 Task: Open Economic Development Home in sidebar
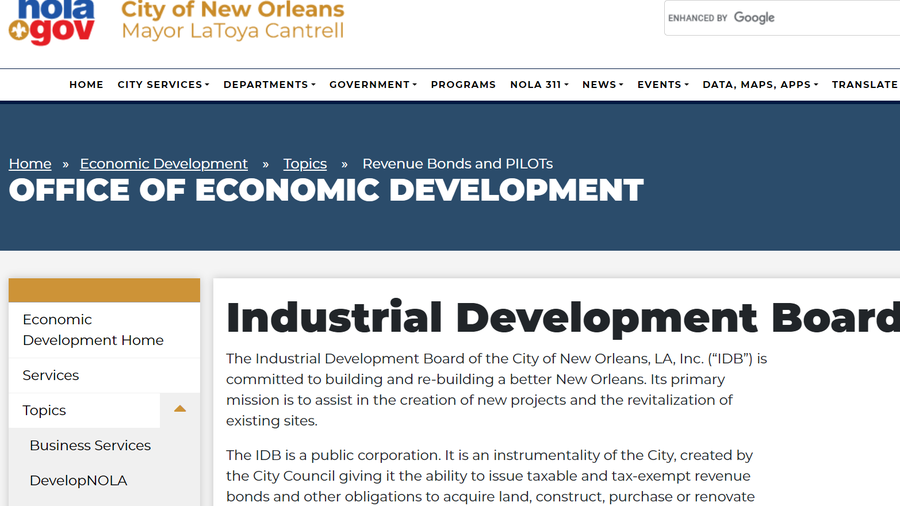click(104, 330)
